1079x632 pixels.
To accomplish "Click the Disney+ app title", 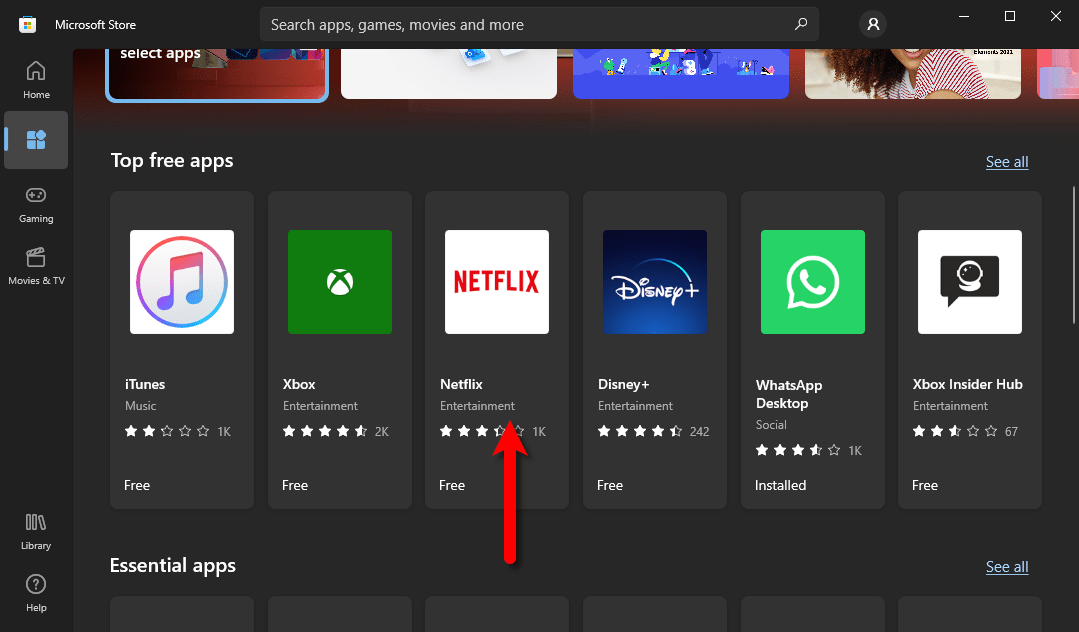I will [x=623, y=384].
